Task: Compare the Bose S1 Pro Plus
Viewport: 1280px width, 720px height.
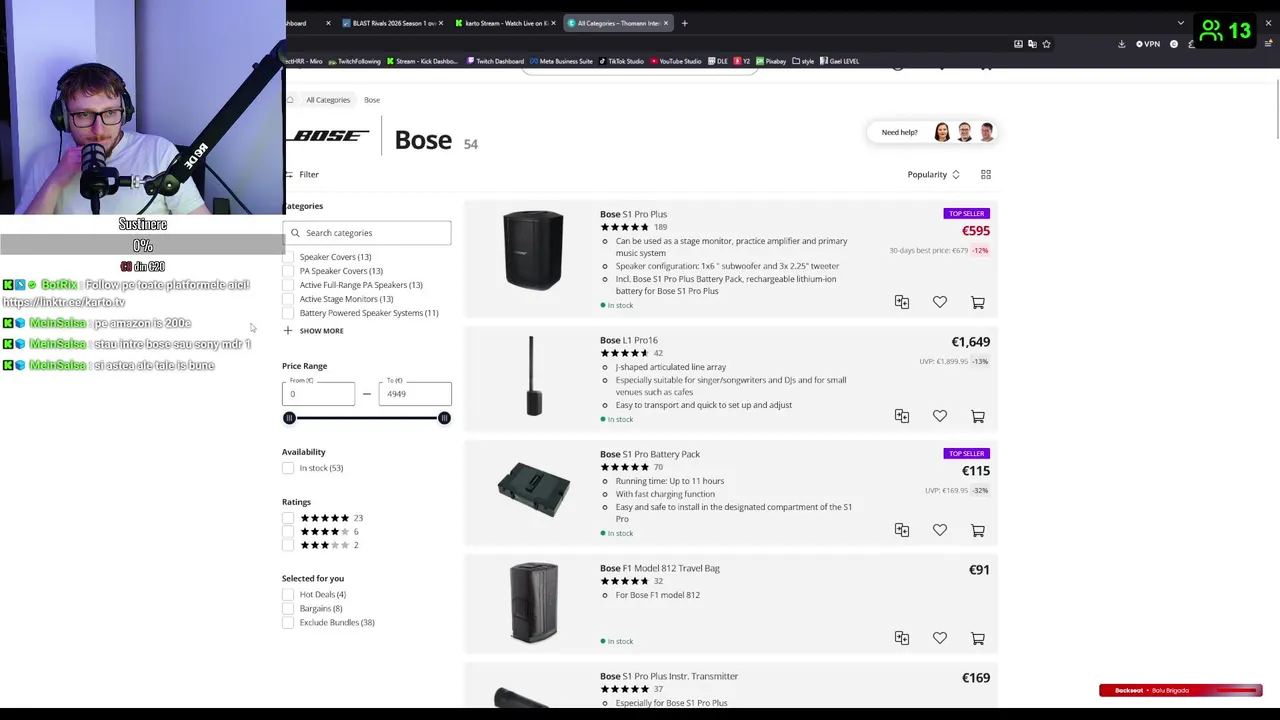Action: pos(902,302)
